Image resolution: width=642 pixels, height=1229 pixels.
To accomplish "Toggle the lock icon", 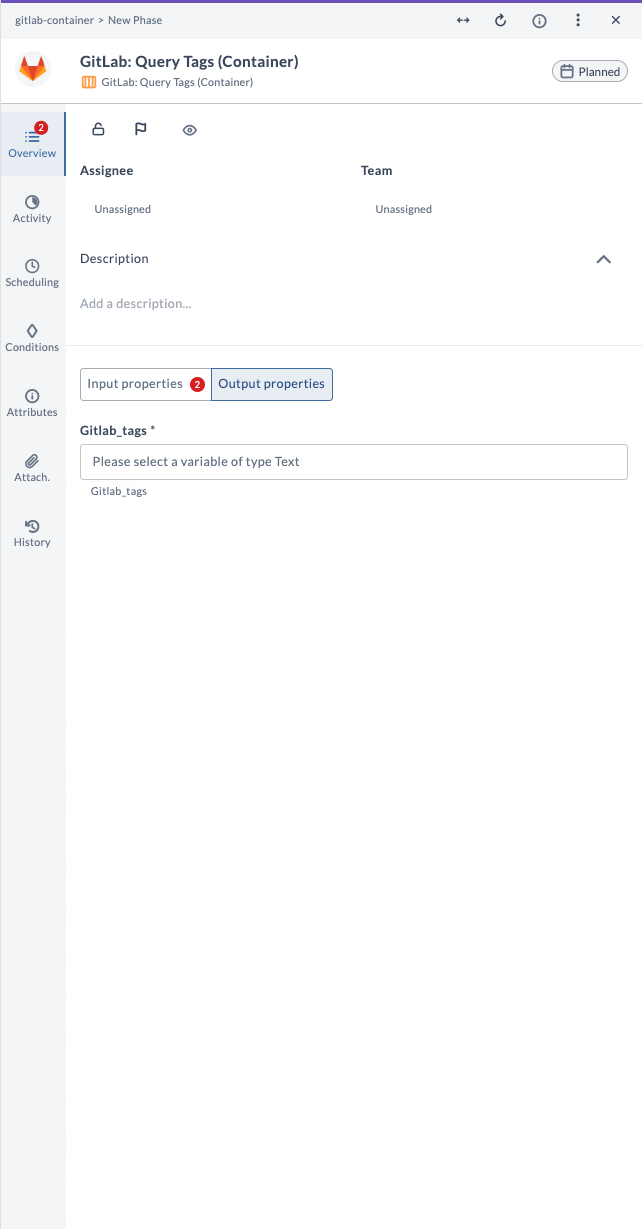I will [98, 129].
